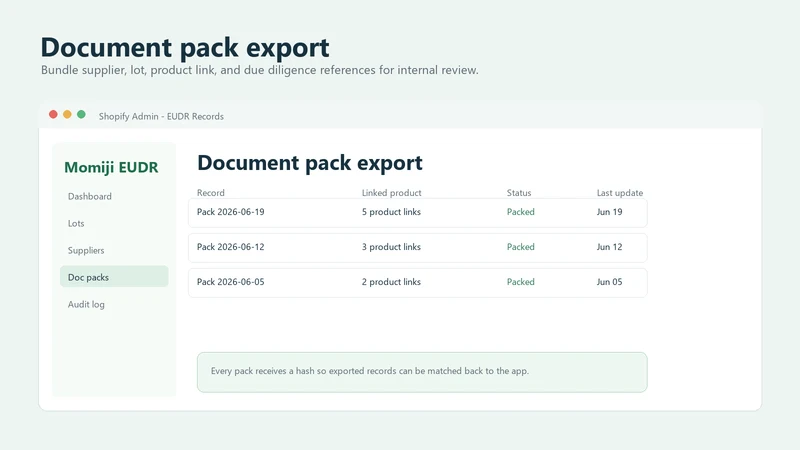Click the hash info notice banner
This screenshot has width=800, height=450.
tap(422, 372)
